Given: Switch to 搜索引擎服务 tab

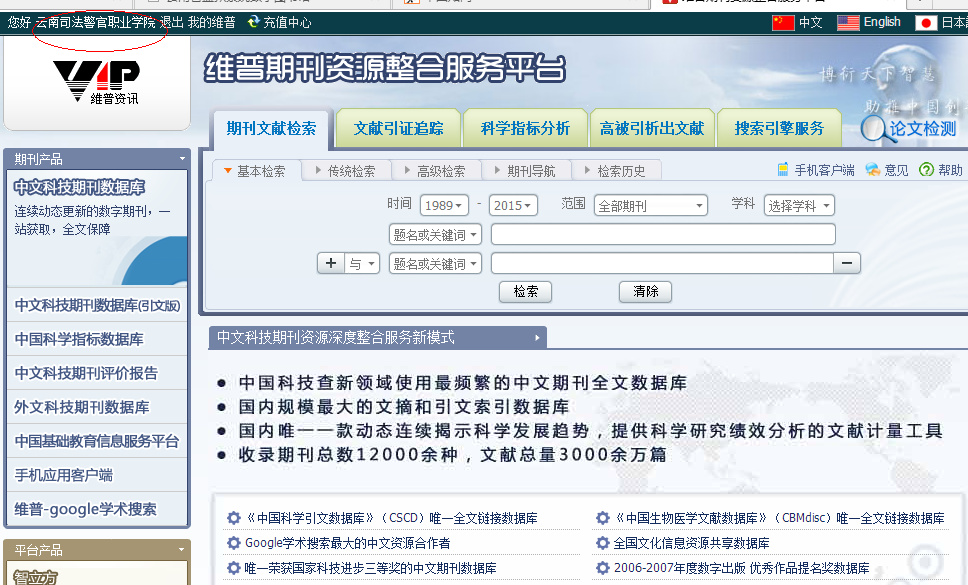Looking at the screenshot, I should [779, 128].
